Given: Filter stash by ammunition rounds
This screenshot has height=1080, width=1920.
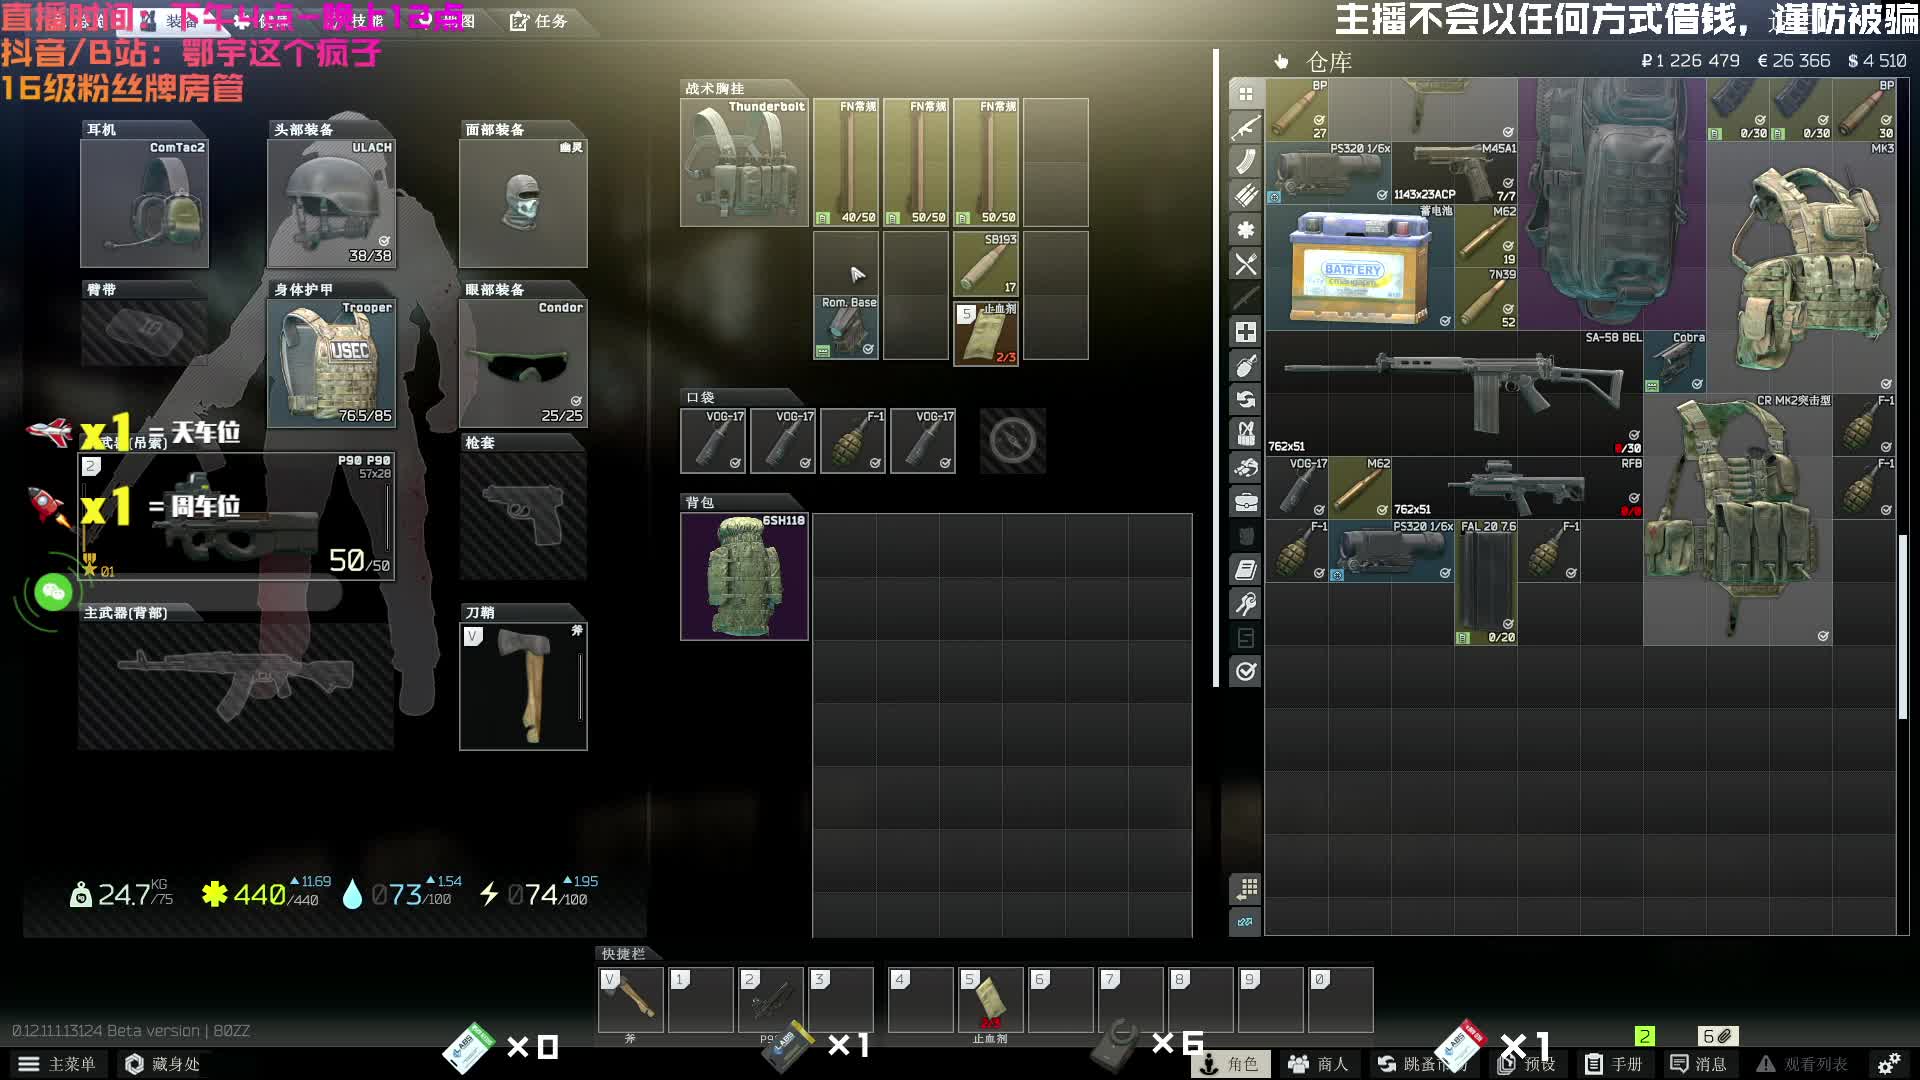Looking at the screenshot, I should coord(1245,196).
